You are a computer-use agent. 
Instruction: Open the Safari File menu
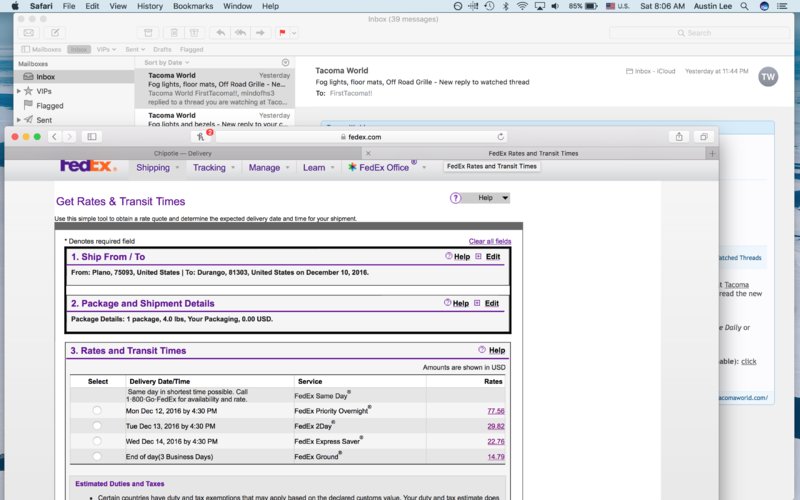[68, 6]
